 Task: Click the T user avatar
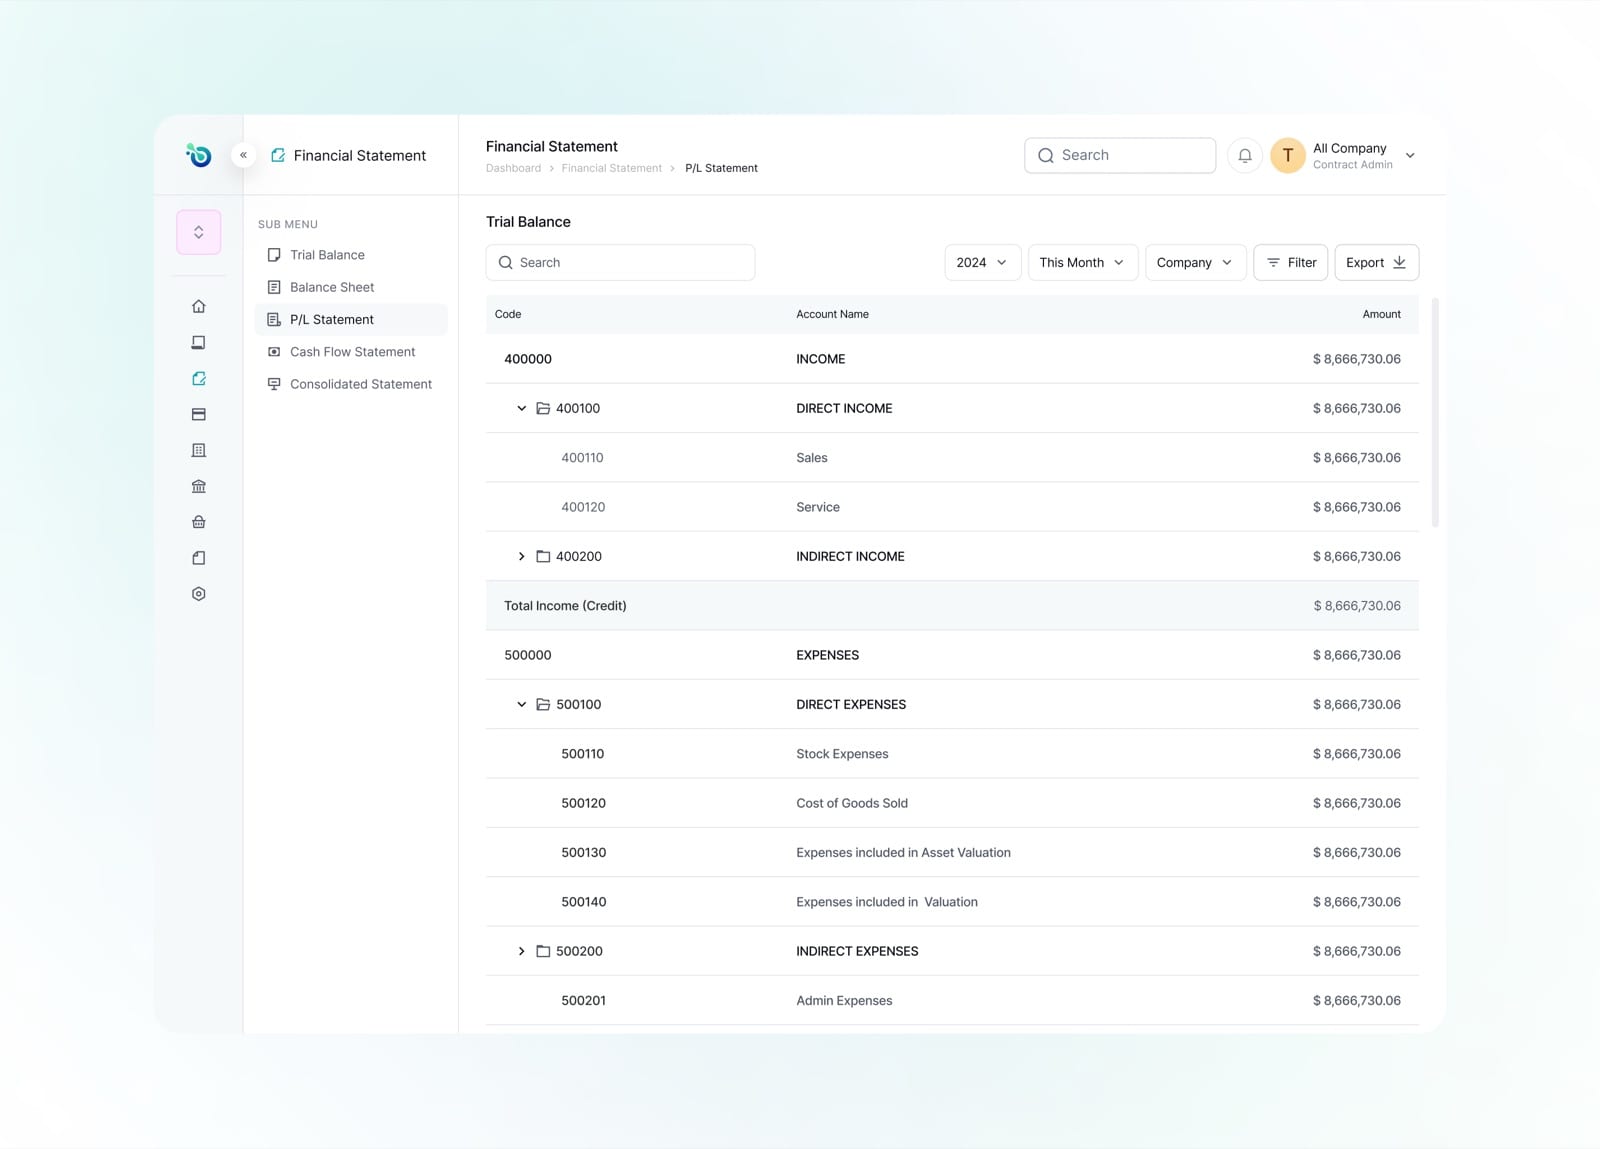click(x=1288, y=155)
